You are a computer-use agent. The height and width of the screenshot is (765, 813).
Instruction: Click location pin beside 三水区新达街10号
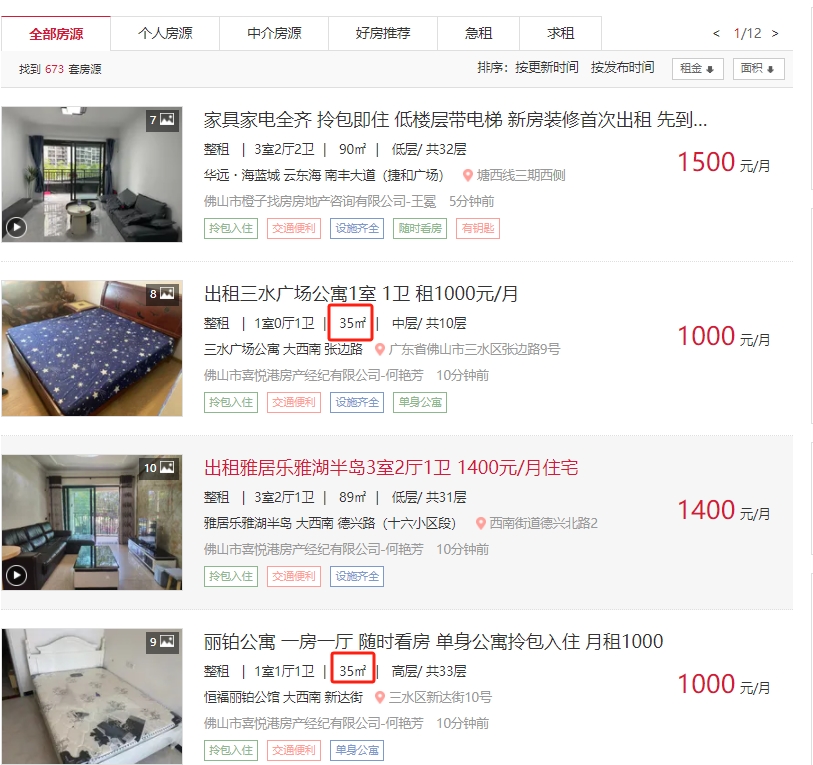(x=380, y=698)
